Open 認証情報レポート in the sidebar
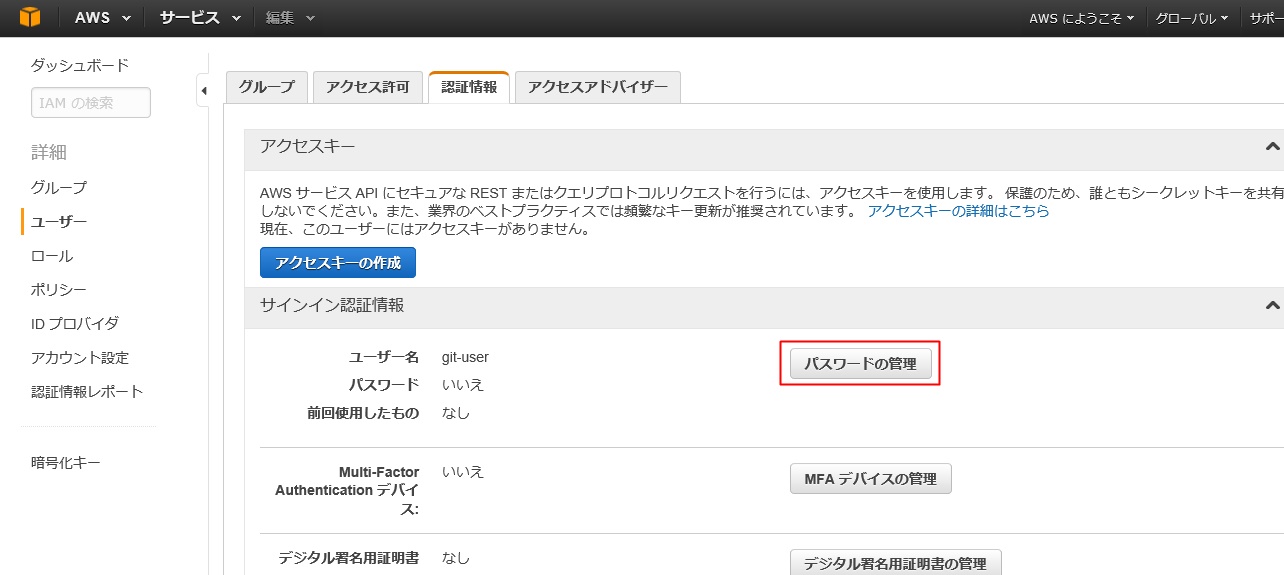Viewport: 1284px width, 575px height. coord(87,392)
